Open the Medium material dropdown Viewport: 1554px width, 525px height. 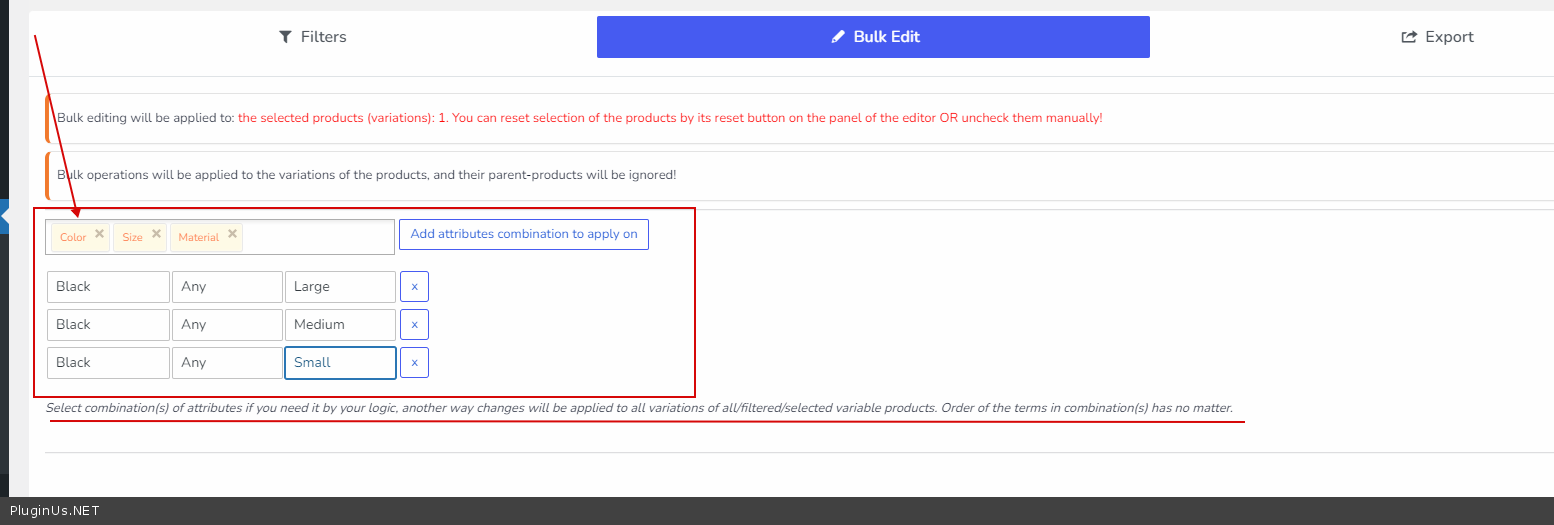[340, 325]
